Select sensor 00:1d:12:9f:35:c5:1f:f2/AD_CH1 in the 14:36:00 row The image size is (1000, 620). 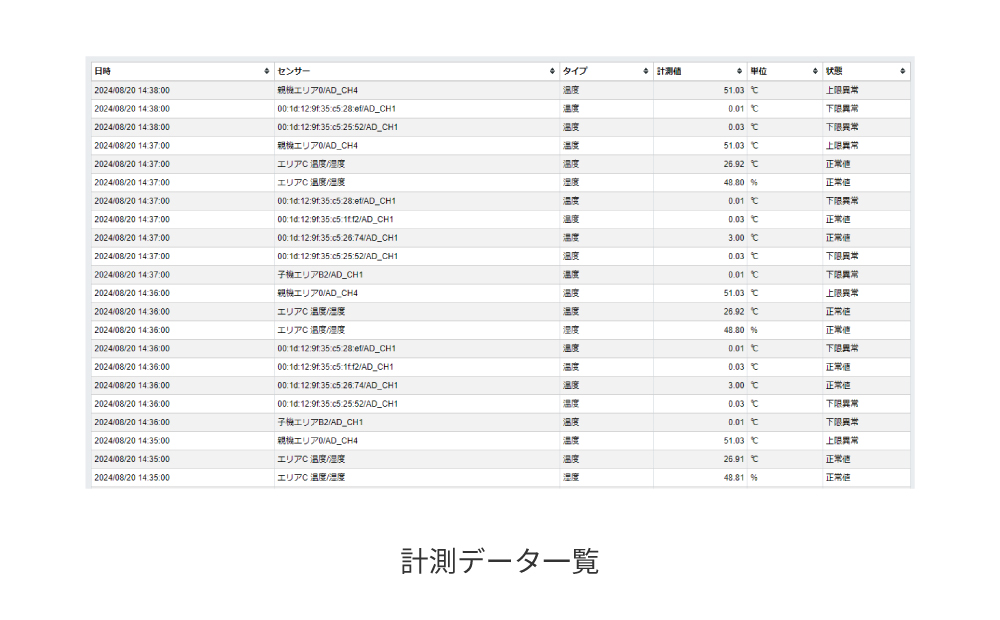(335, 367)
